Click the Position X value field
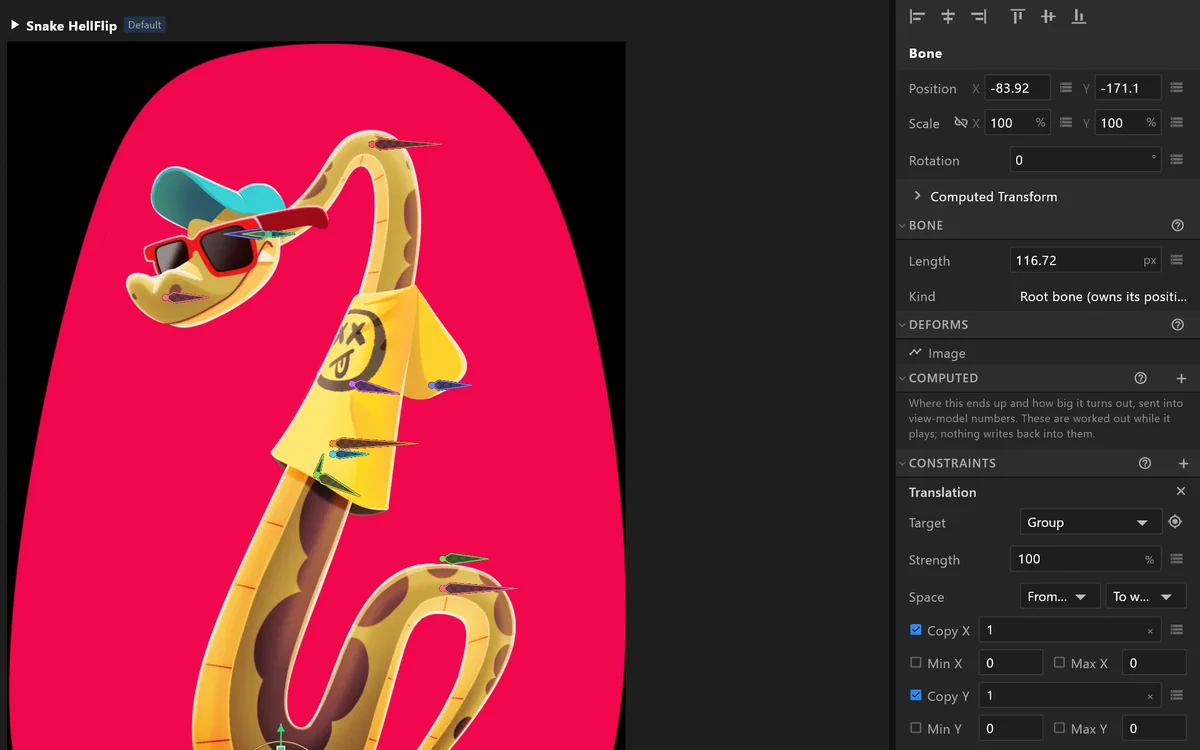Image resolution: width=1200 pixels, height=750 pixels. [x=1017, y=88]
